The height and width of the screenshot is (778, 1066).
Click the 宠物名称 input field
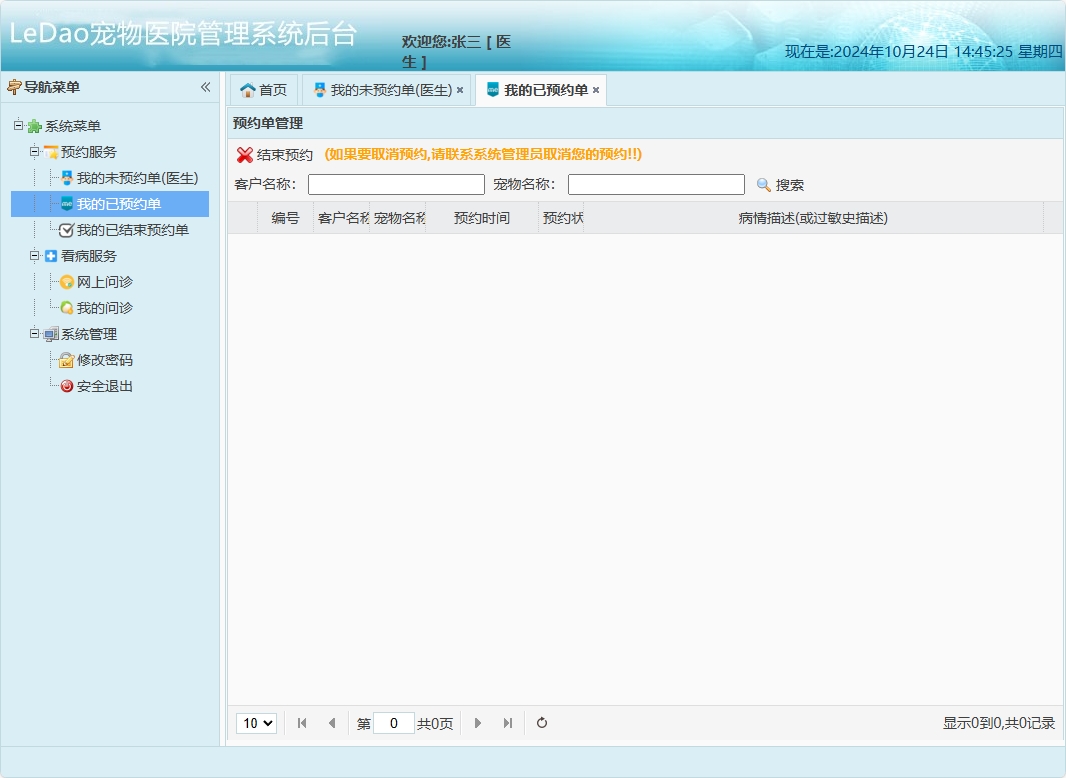pyautogui.click(x=655, y=184)
